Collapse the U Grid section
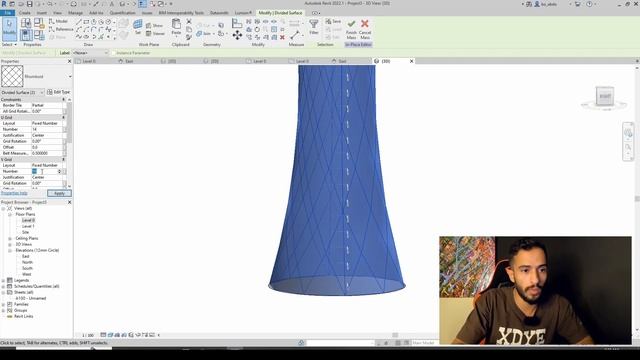Viewport: 640px width, 360px height. click(63, 118)
